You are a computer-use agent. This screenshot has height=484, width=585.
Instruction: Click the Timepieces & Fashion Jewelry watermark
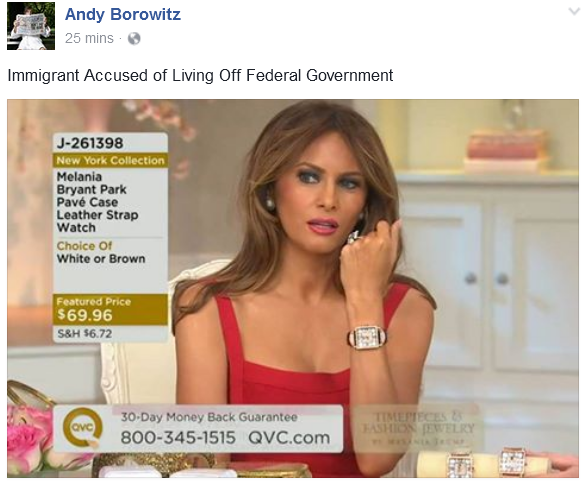click(x=418, y=426)
